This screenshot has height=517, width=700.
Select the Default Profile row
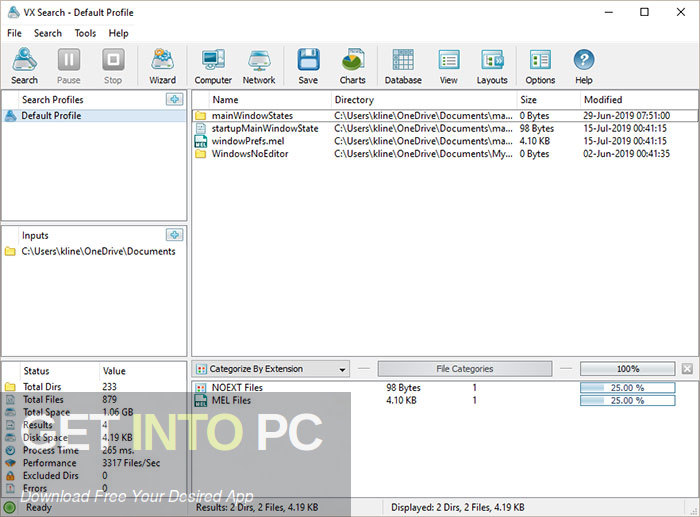click(x=95, y=116)
